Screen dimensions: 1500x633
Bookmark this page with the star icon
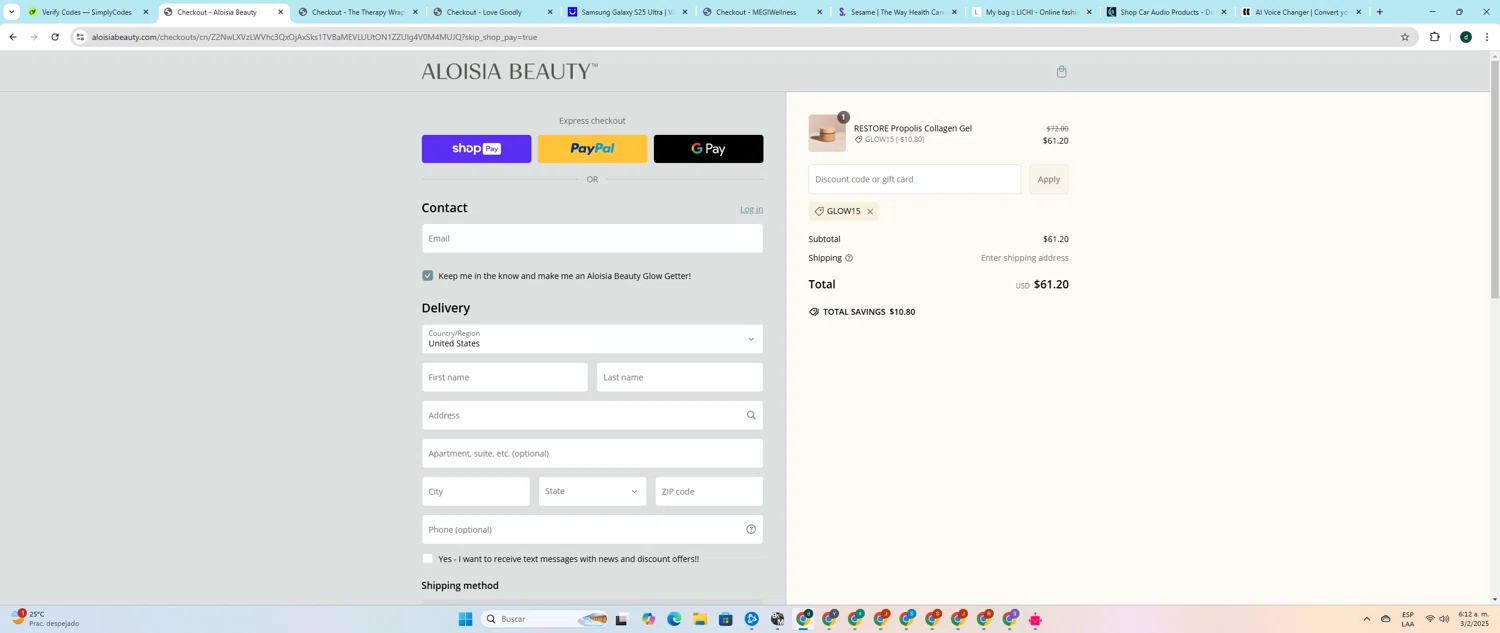(x=1404, y=37)
